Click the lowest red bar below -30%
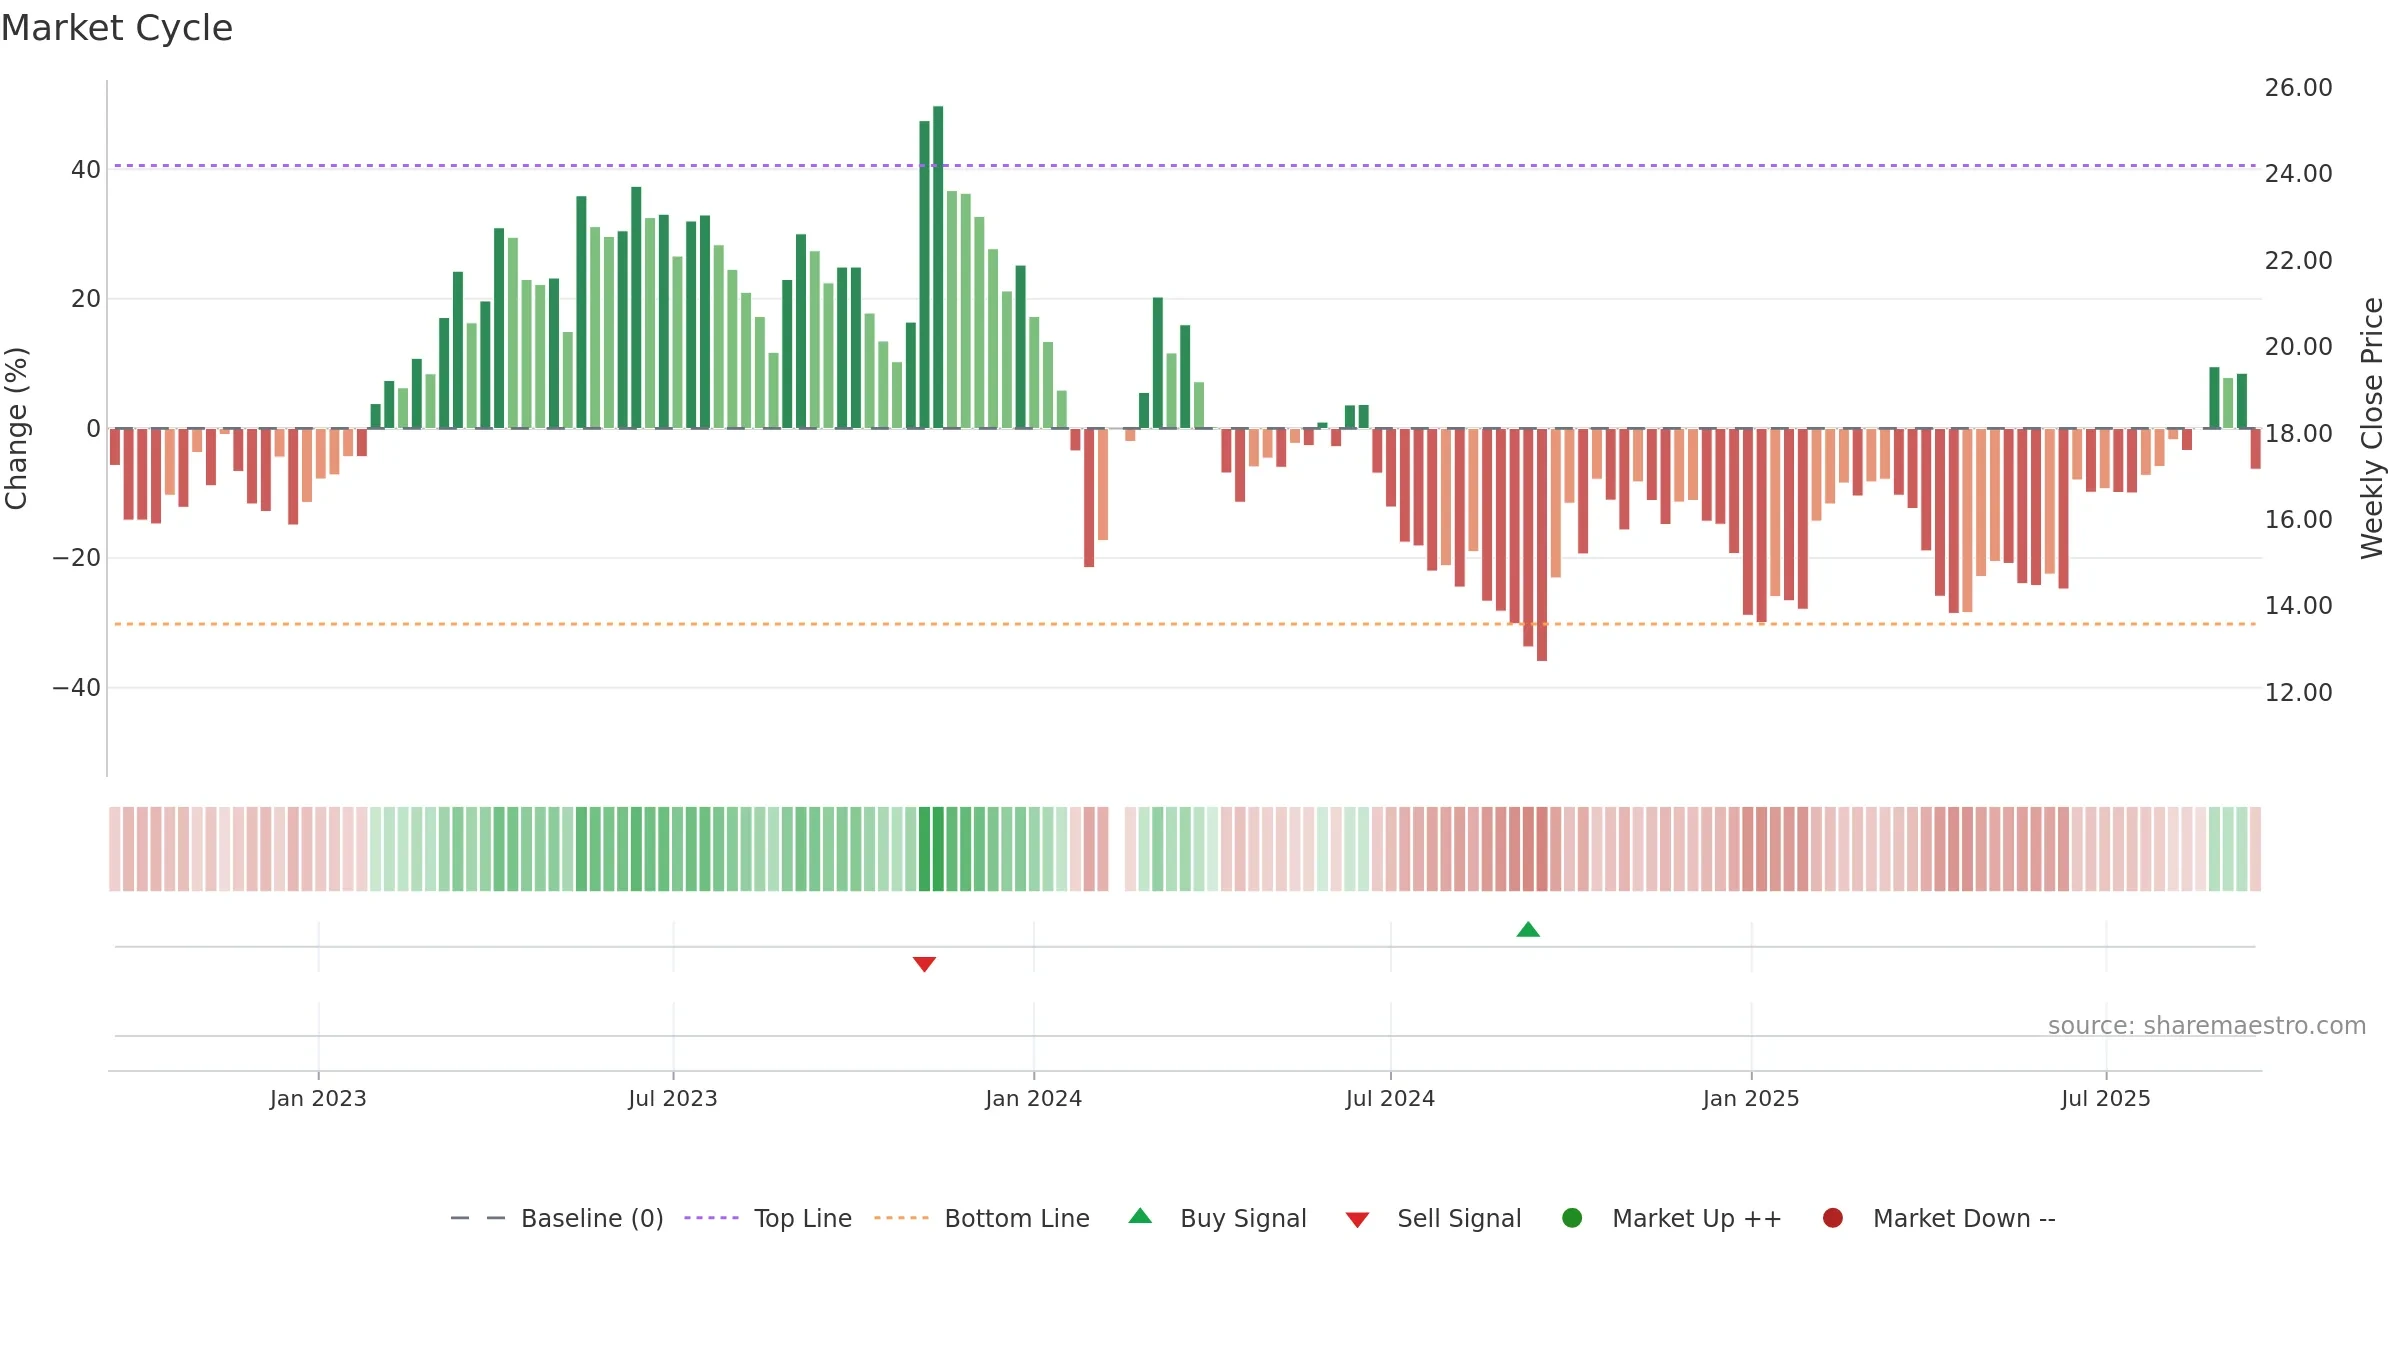This screenshot has height=1350, width=2400. click(1542, 545)
